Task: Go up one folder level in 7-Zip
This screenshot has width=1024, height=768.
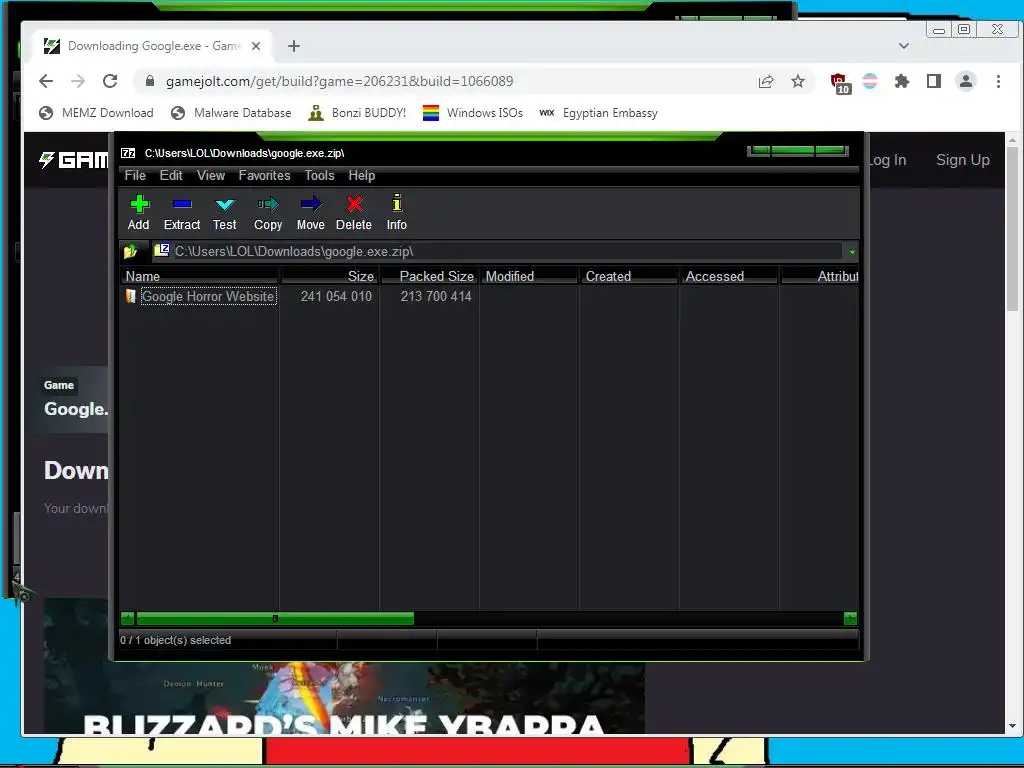Action: click(x=130, y=251)
